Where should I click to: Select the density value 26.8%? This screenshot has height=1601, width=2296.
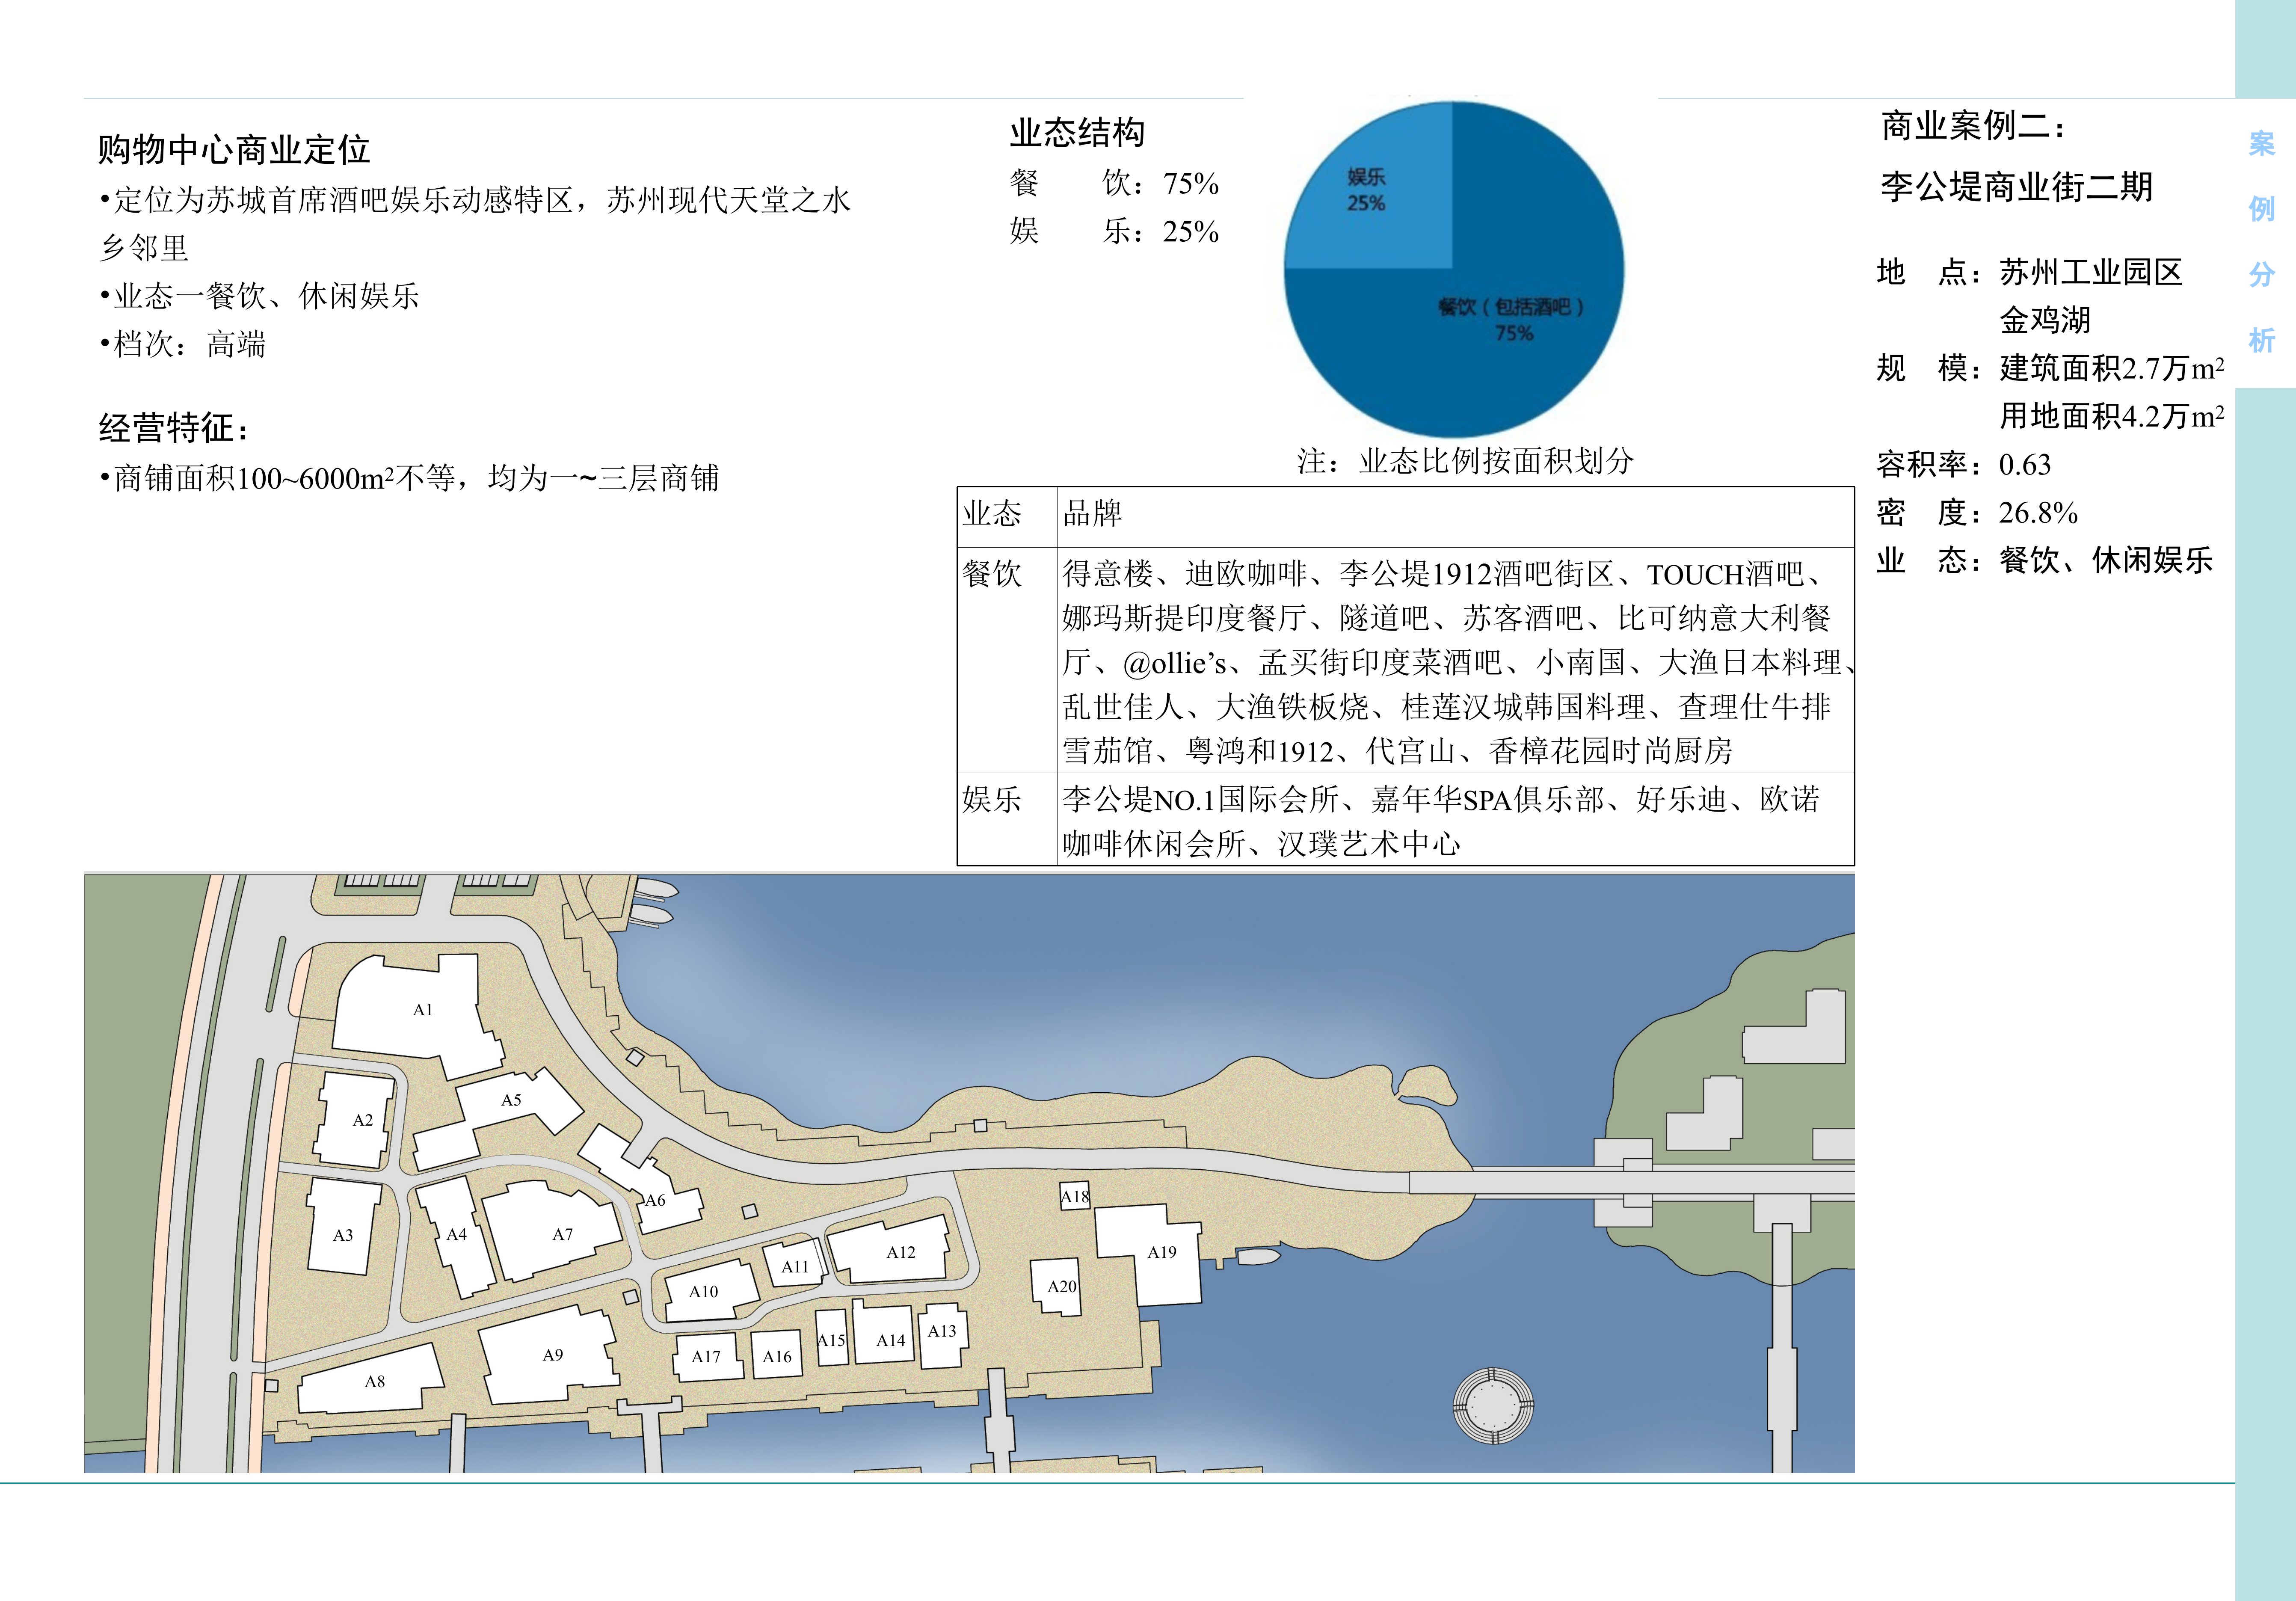coord(2038,512)
